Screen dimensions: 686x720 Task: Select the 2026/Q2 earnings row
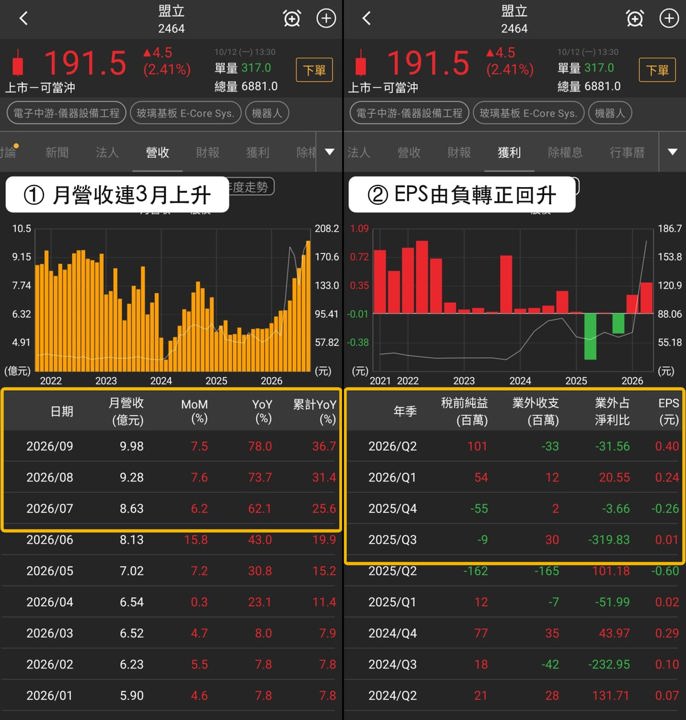[514, 446]
